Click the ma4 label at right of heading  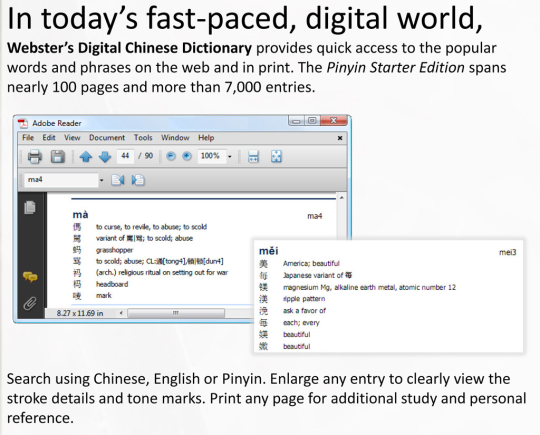coord(314,216)
